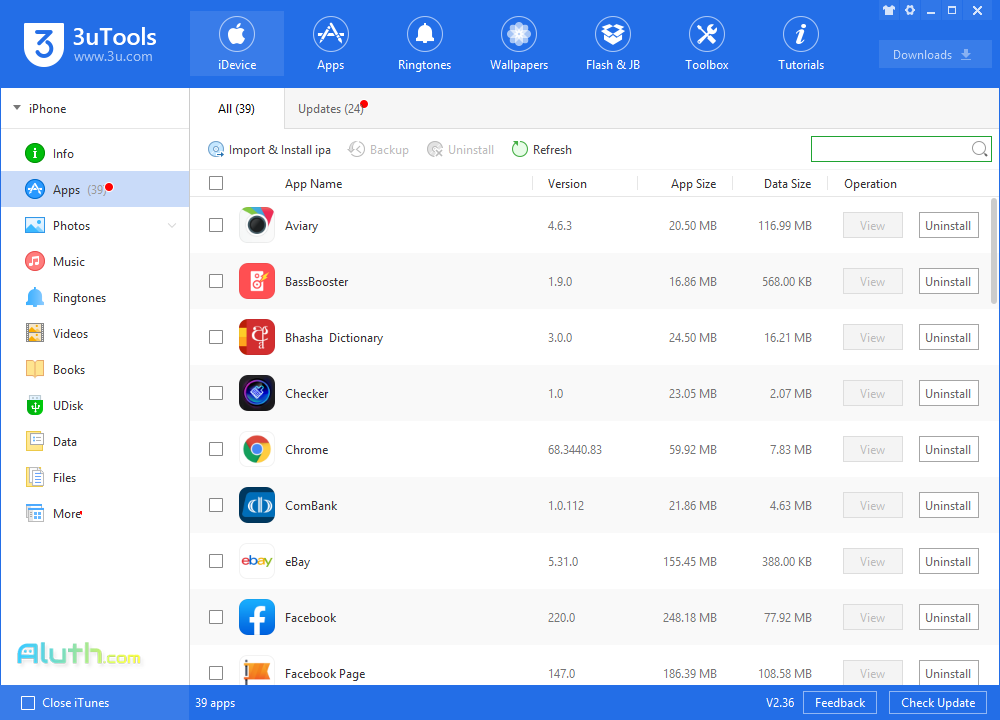The height and width of the screenshot is (720, 1000).
Task: Check the checkbox next to Chrome
Action: tap(216, 449)
